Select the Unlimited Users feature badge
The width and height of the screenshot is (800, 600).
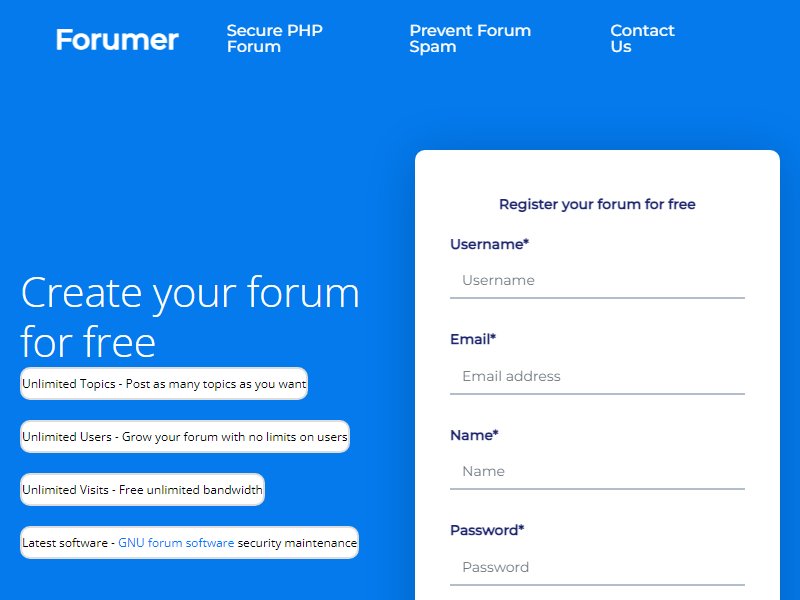point(185,437)
